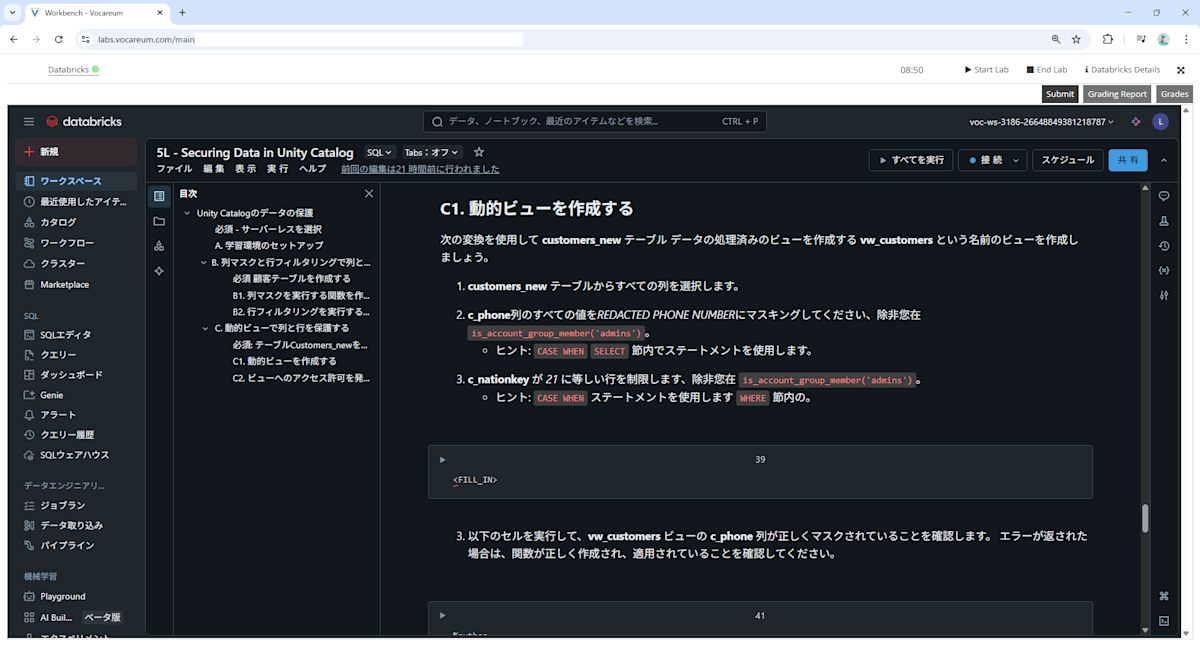The image size is (1200, 645).
Task: Click the <FILL_IN> code cell editor
Action: pyautogui.click(x=760, y=481)
